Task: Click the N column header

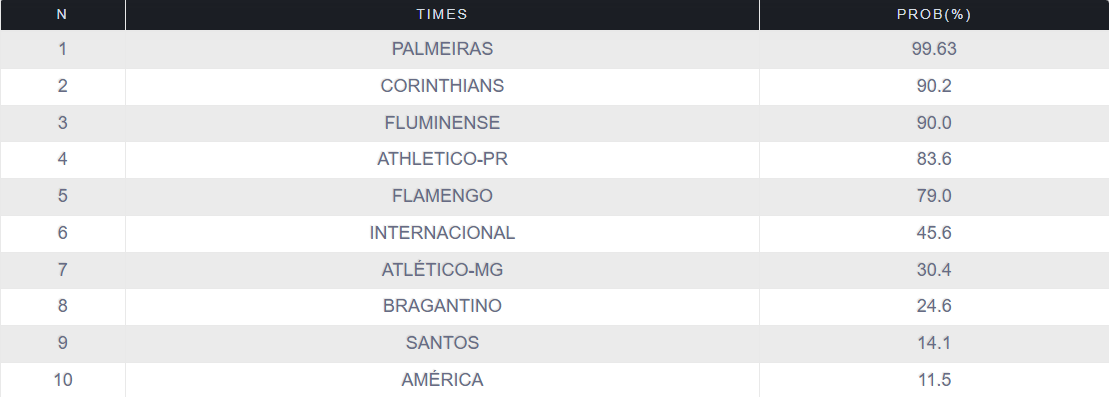Action: pos(62,15)
